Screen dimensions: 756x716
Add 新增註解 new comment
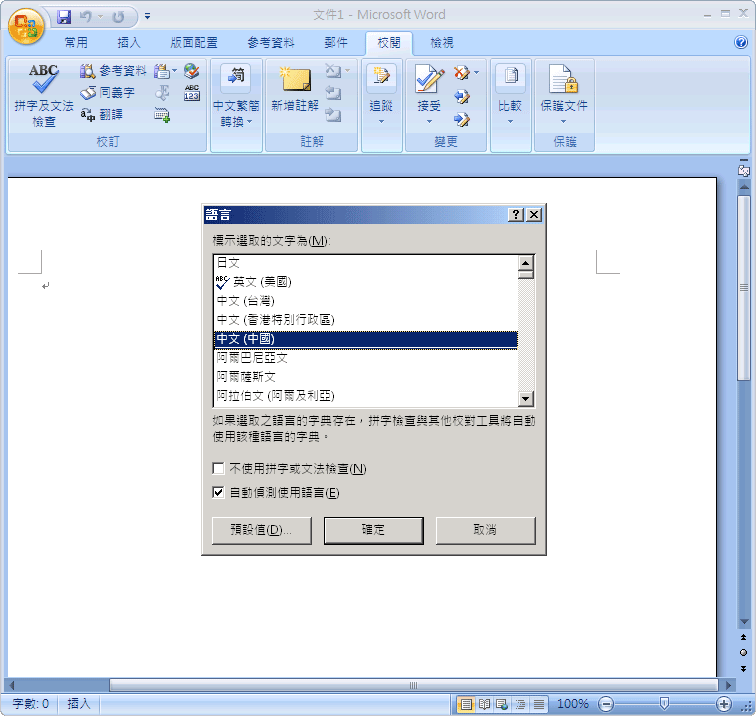click(295, 88)
